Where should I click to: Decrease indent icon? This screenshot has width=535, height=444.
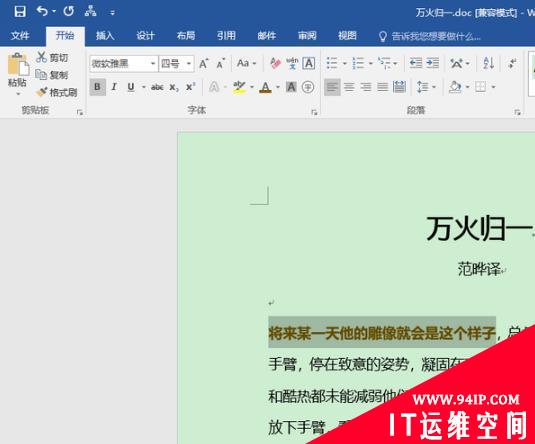(416, 63)
